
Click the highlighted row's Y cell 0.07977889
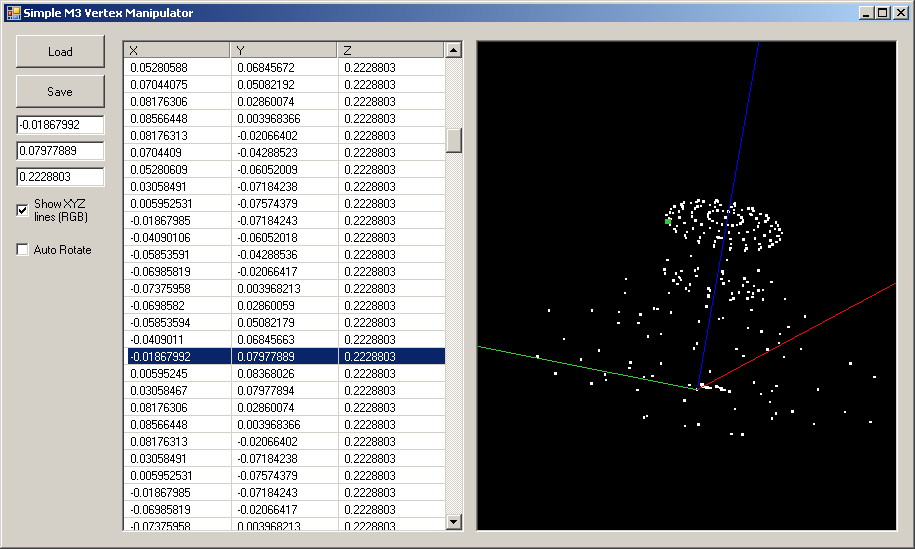[x=285, y=356]
